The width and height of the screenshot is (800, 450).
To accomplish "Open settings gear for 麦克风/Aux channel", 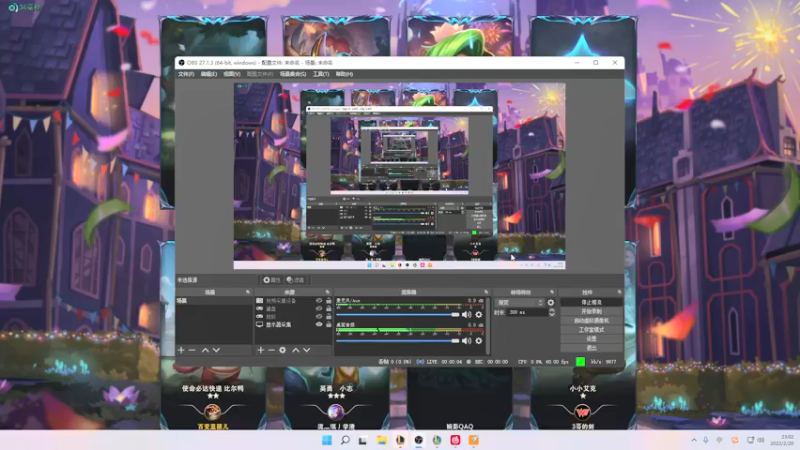I will tap(479, 315).
